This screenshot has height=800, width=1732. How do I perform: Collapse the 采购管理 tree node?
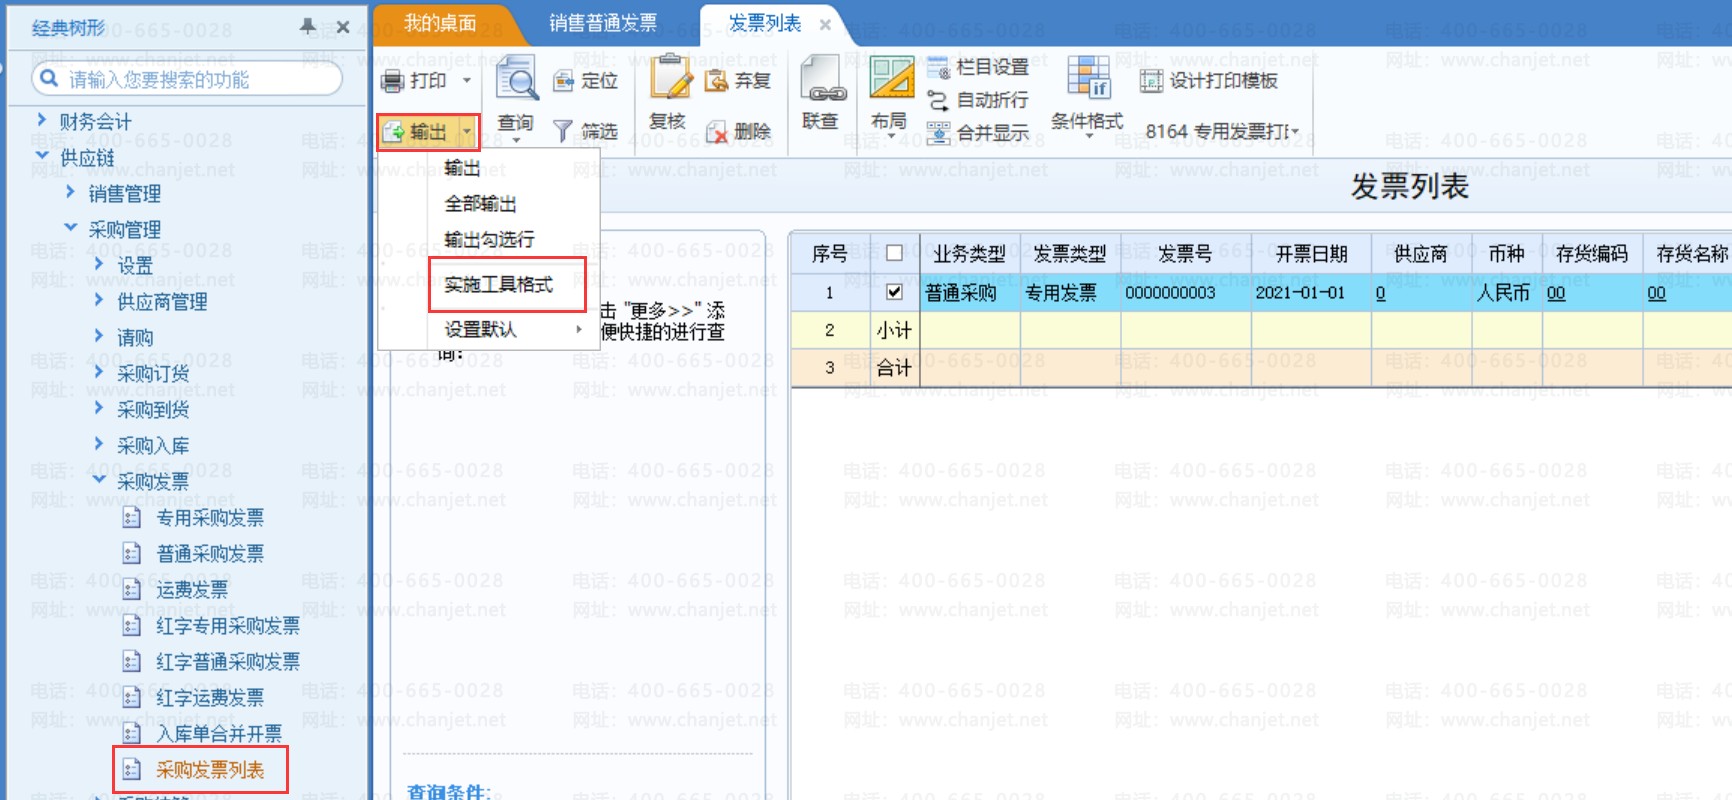[70, 228]
